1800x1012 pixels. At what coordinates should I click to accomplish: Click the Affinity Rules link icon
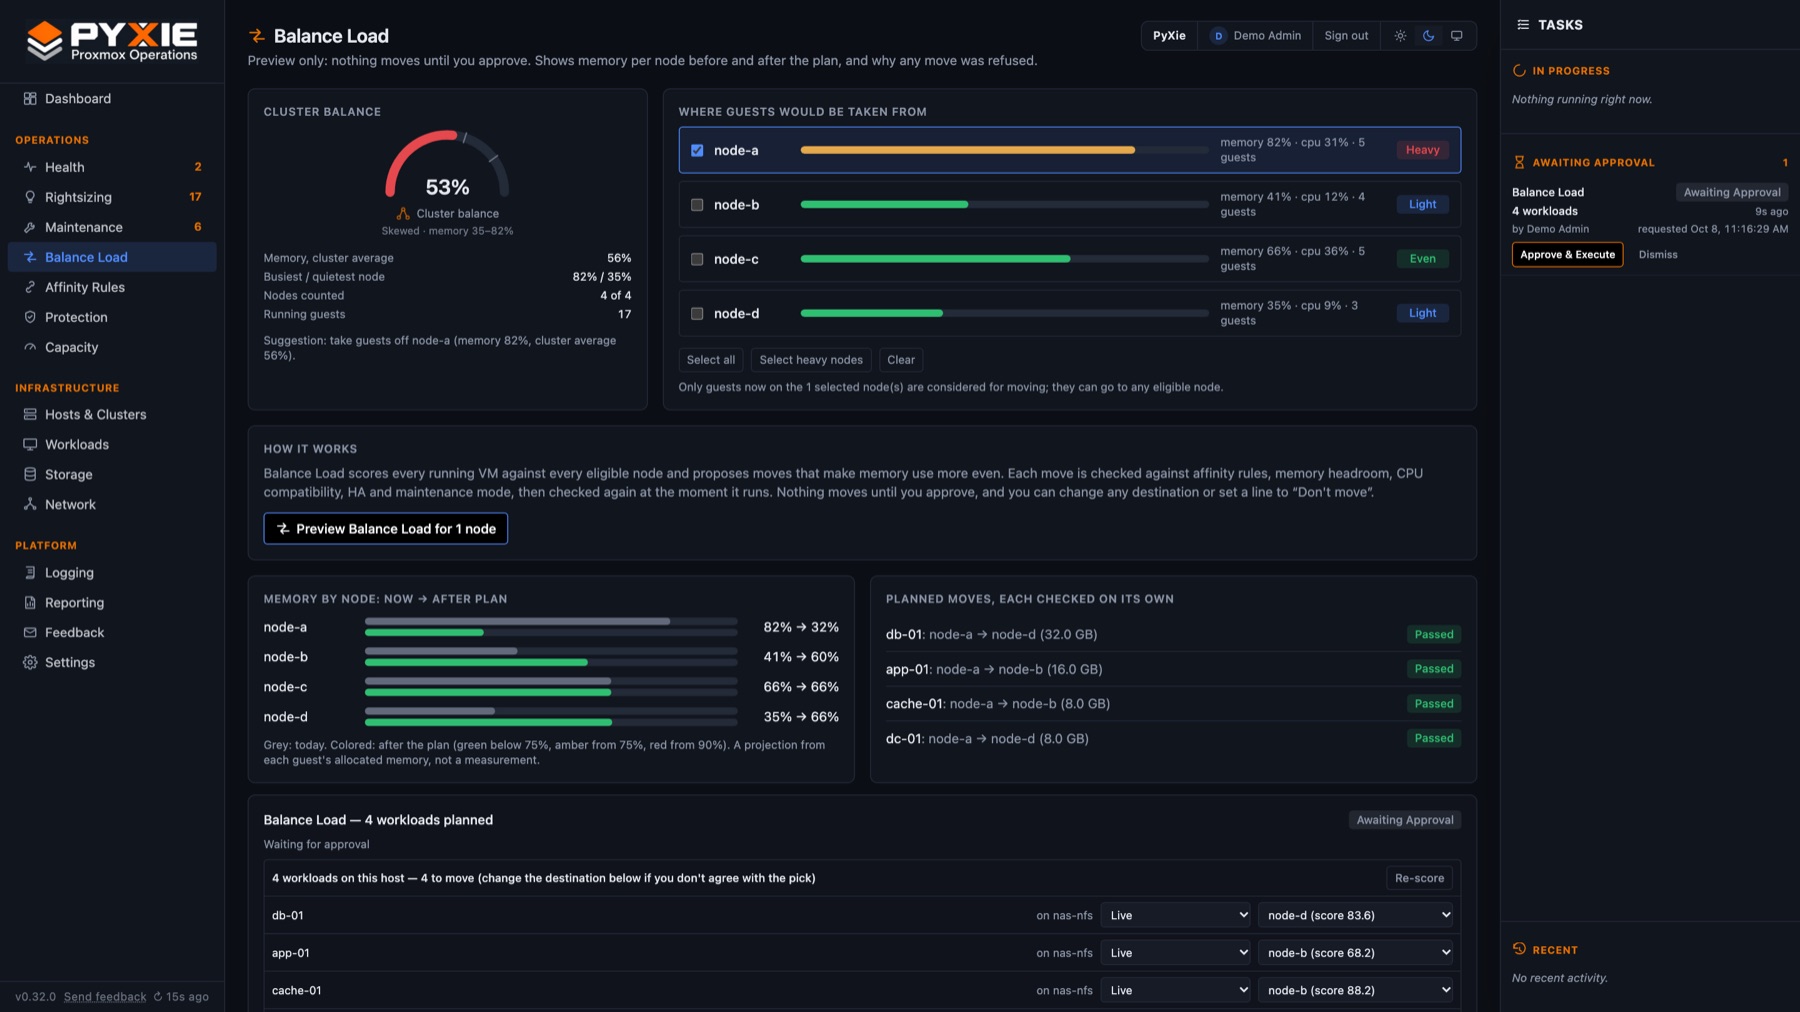pos(30,287)
